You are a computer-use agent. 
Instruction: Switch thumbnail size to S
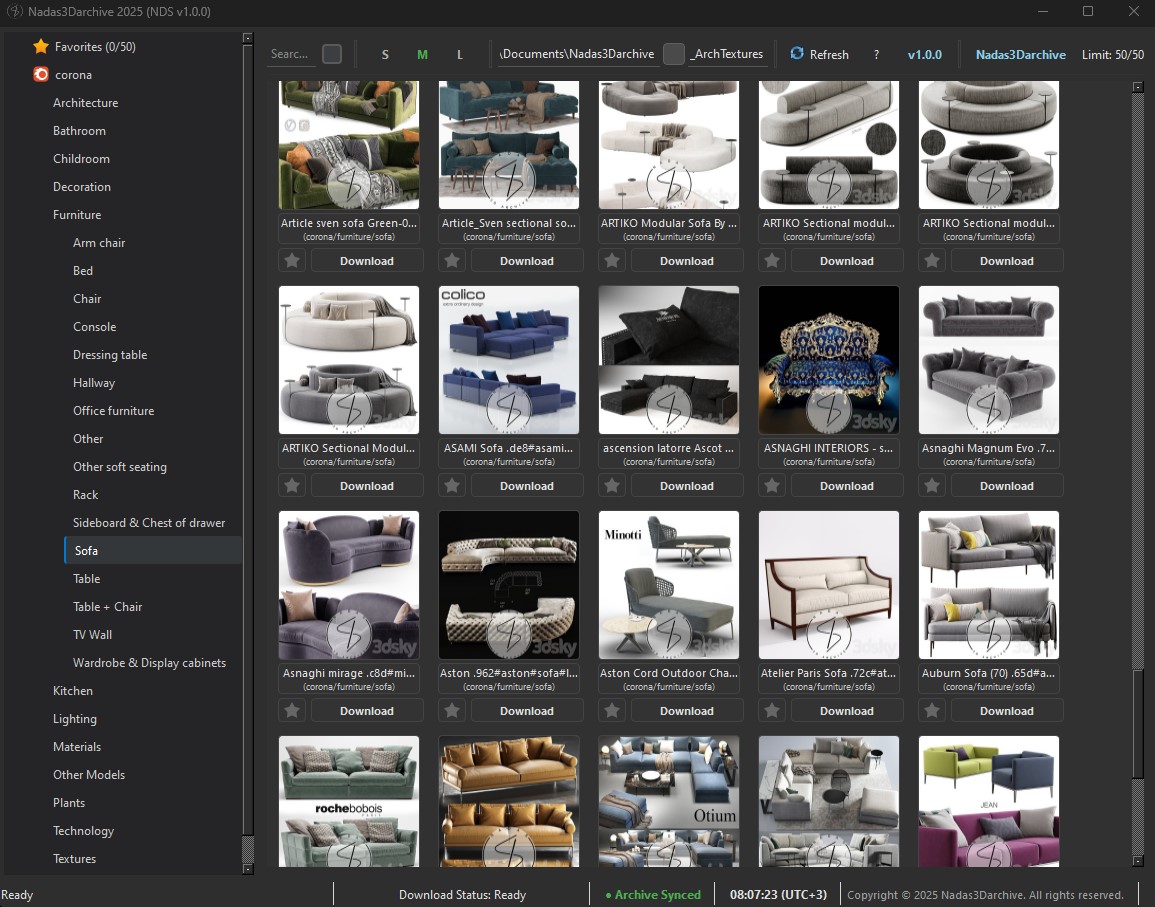385,55
